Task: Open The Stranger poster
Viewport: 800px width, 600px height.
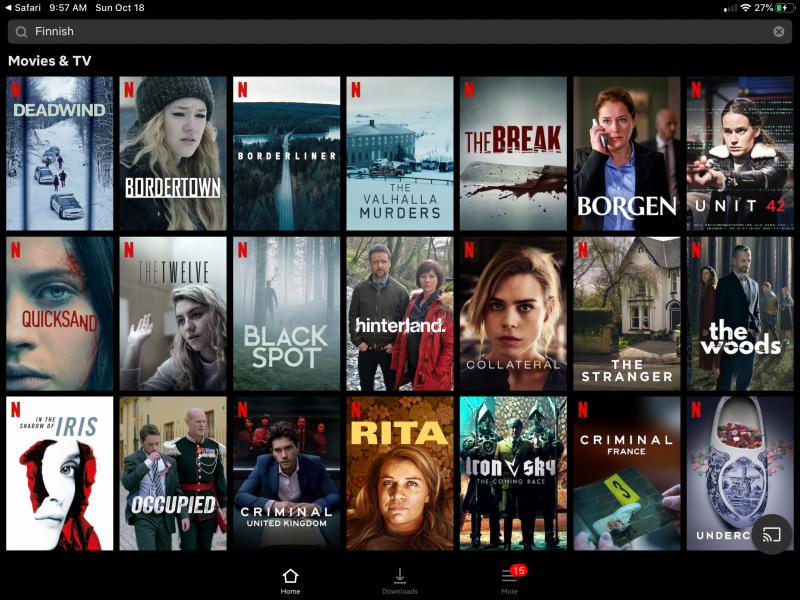Action: [x=627, y=314]
